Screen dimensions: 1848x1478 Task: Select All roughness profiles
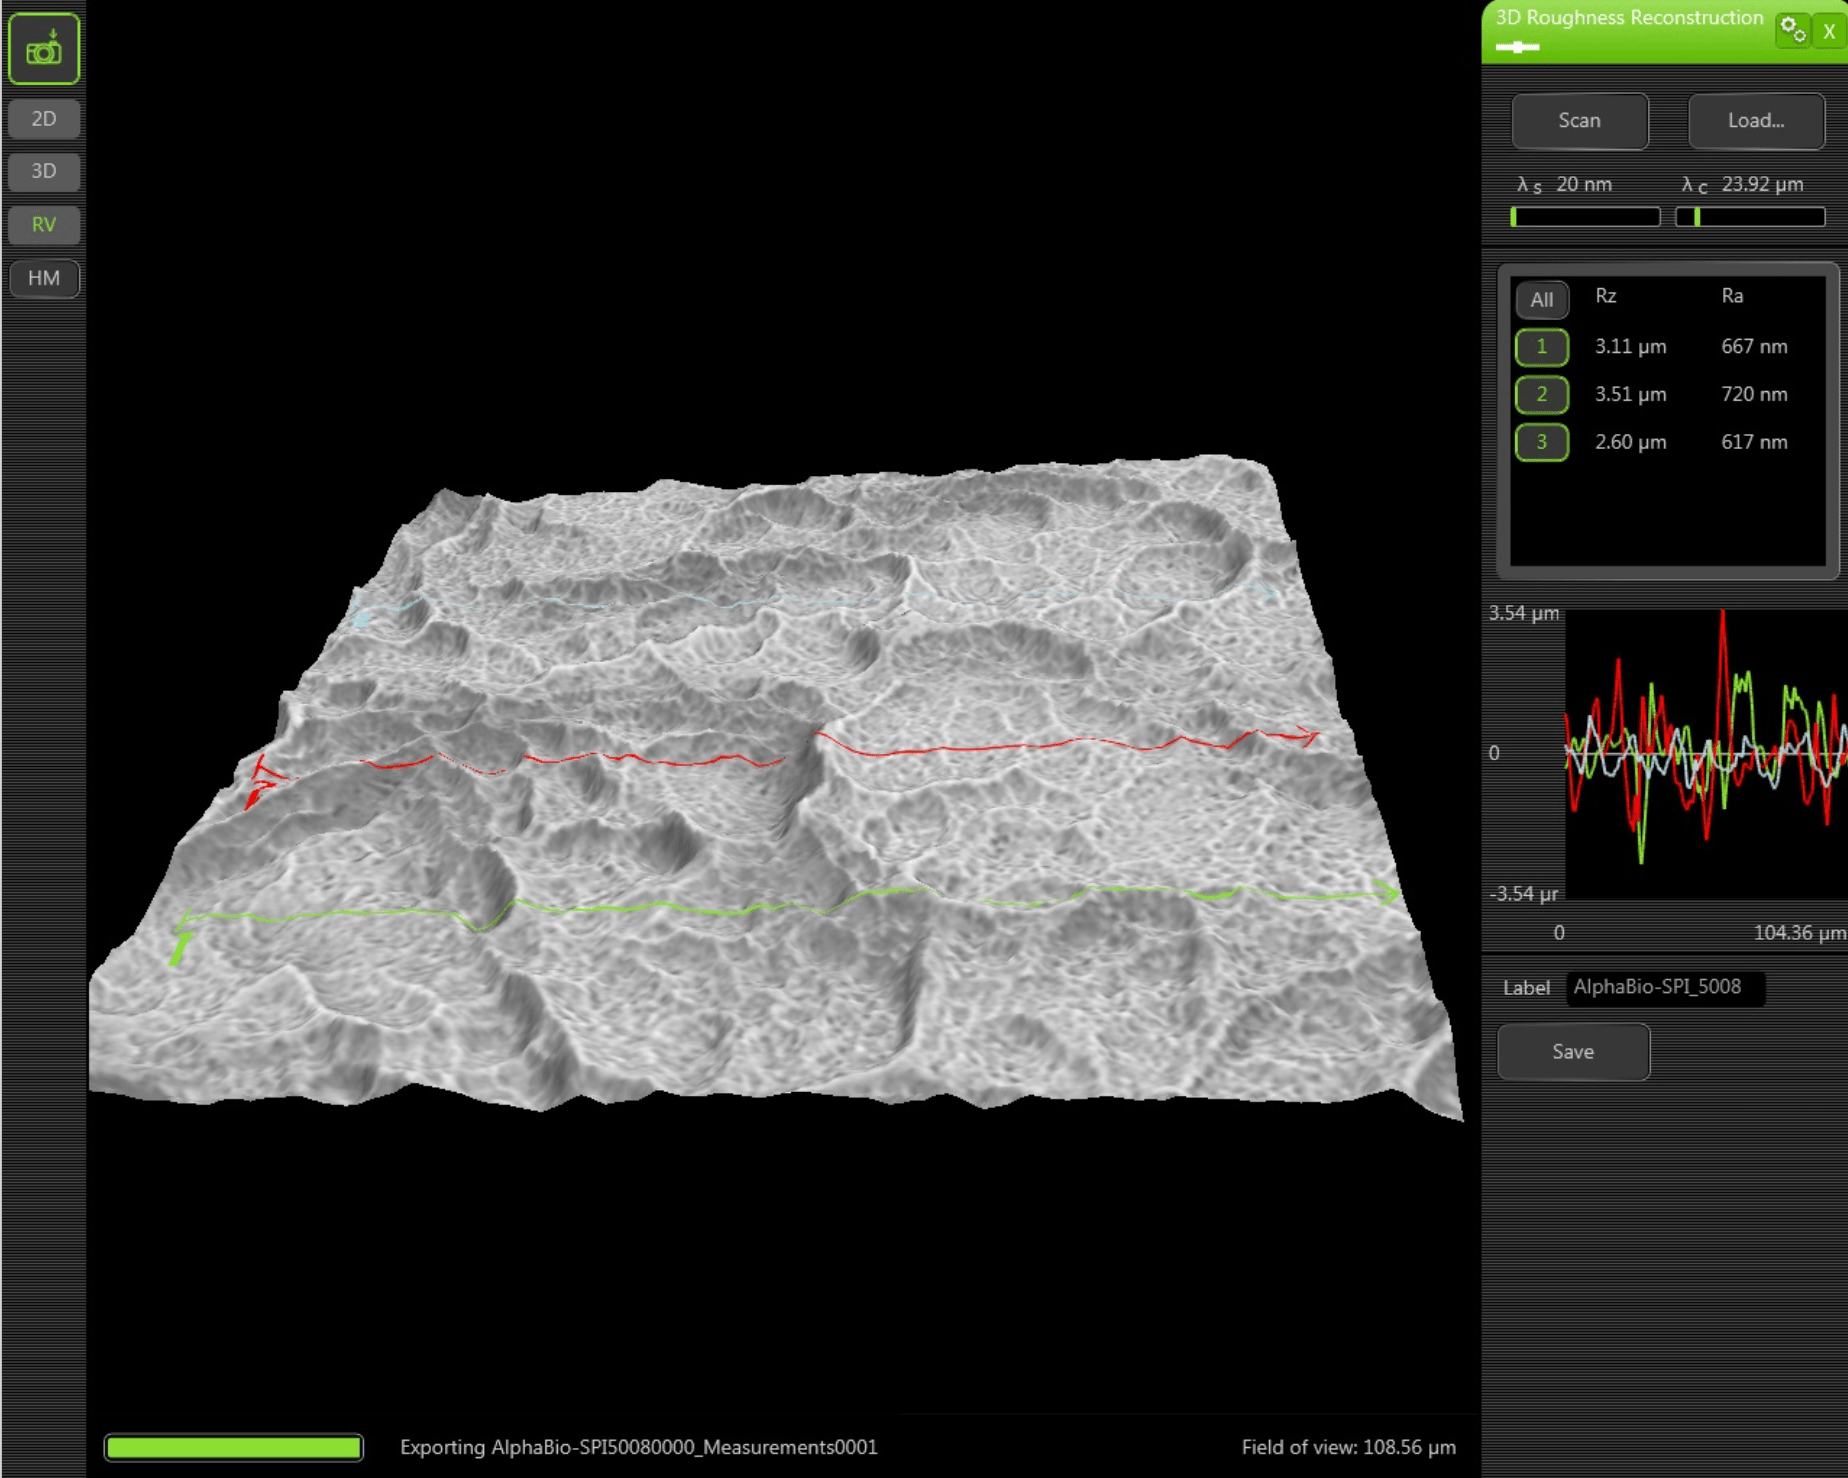[x=1541, y=299]
